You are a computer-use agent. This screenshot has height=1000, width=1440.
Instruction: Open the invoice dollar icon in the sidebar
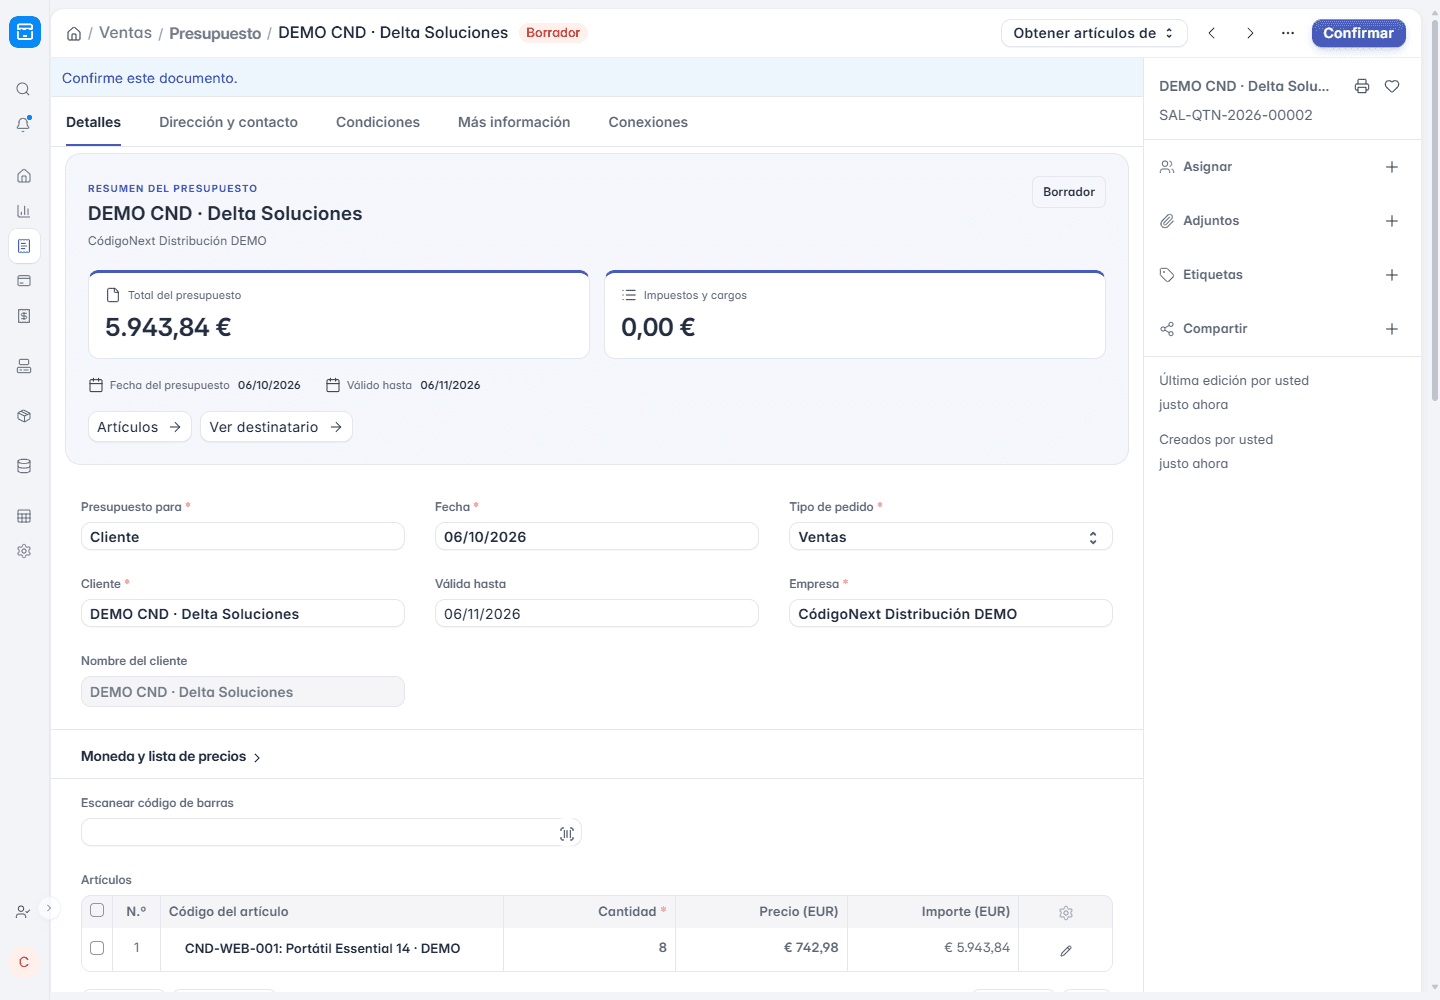(x=24, y=316)
